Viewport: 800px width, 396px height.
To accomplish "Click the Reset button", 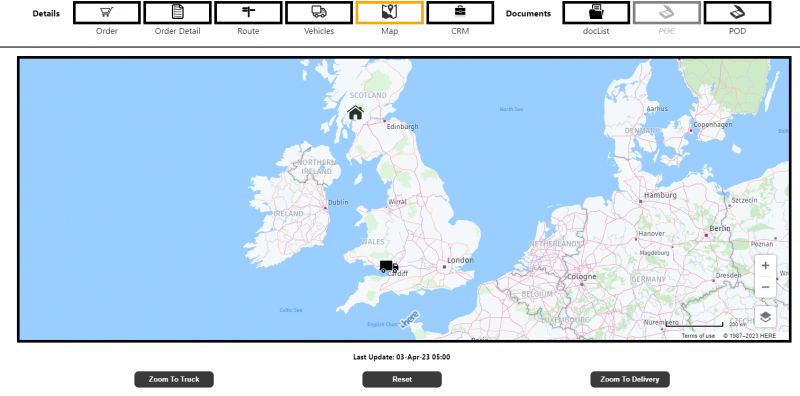I will [x=402, y=380].
